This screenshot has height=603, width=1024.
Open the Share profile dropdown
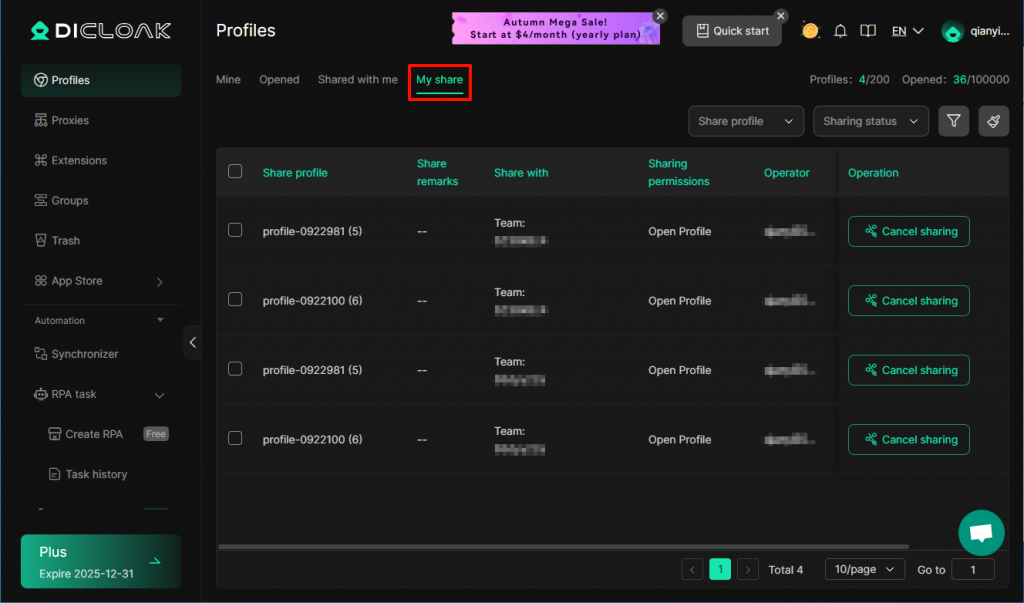pyautogui.click(x=745, y=121)
